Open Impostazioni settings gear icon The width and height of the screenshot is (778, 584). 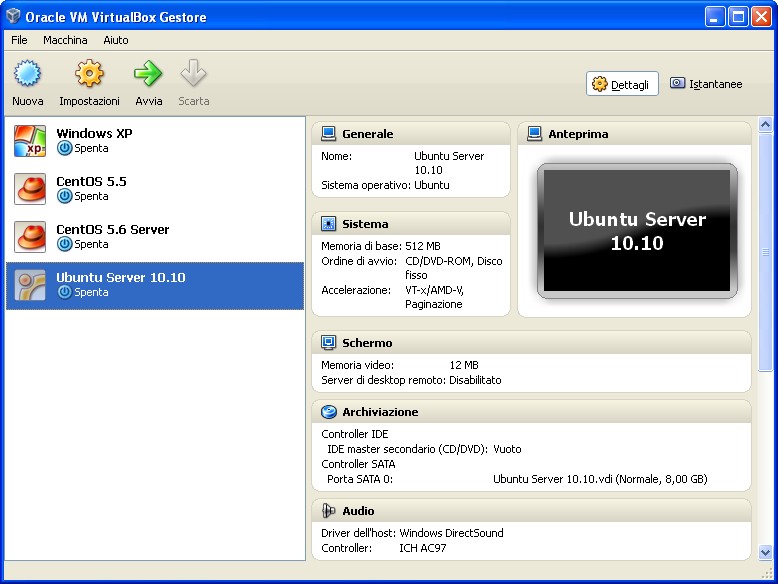(x=89, y=74)
